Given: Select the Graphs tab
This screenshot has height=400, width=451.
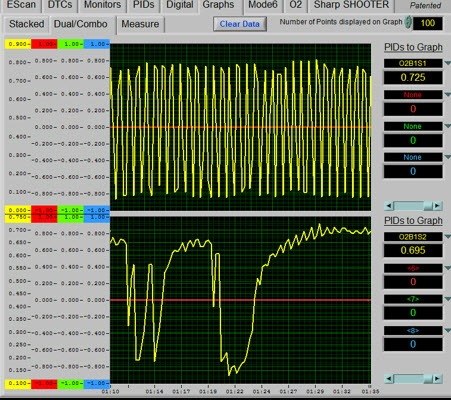Looking at the screenshot, I should (x=218, y=5).
